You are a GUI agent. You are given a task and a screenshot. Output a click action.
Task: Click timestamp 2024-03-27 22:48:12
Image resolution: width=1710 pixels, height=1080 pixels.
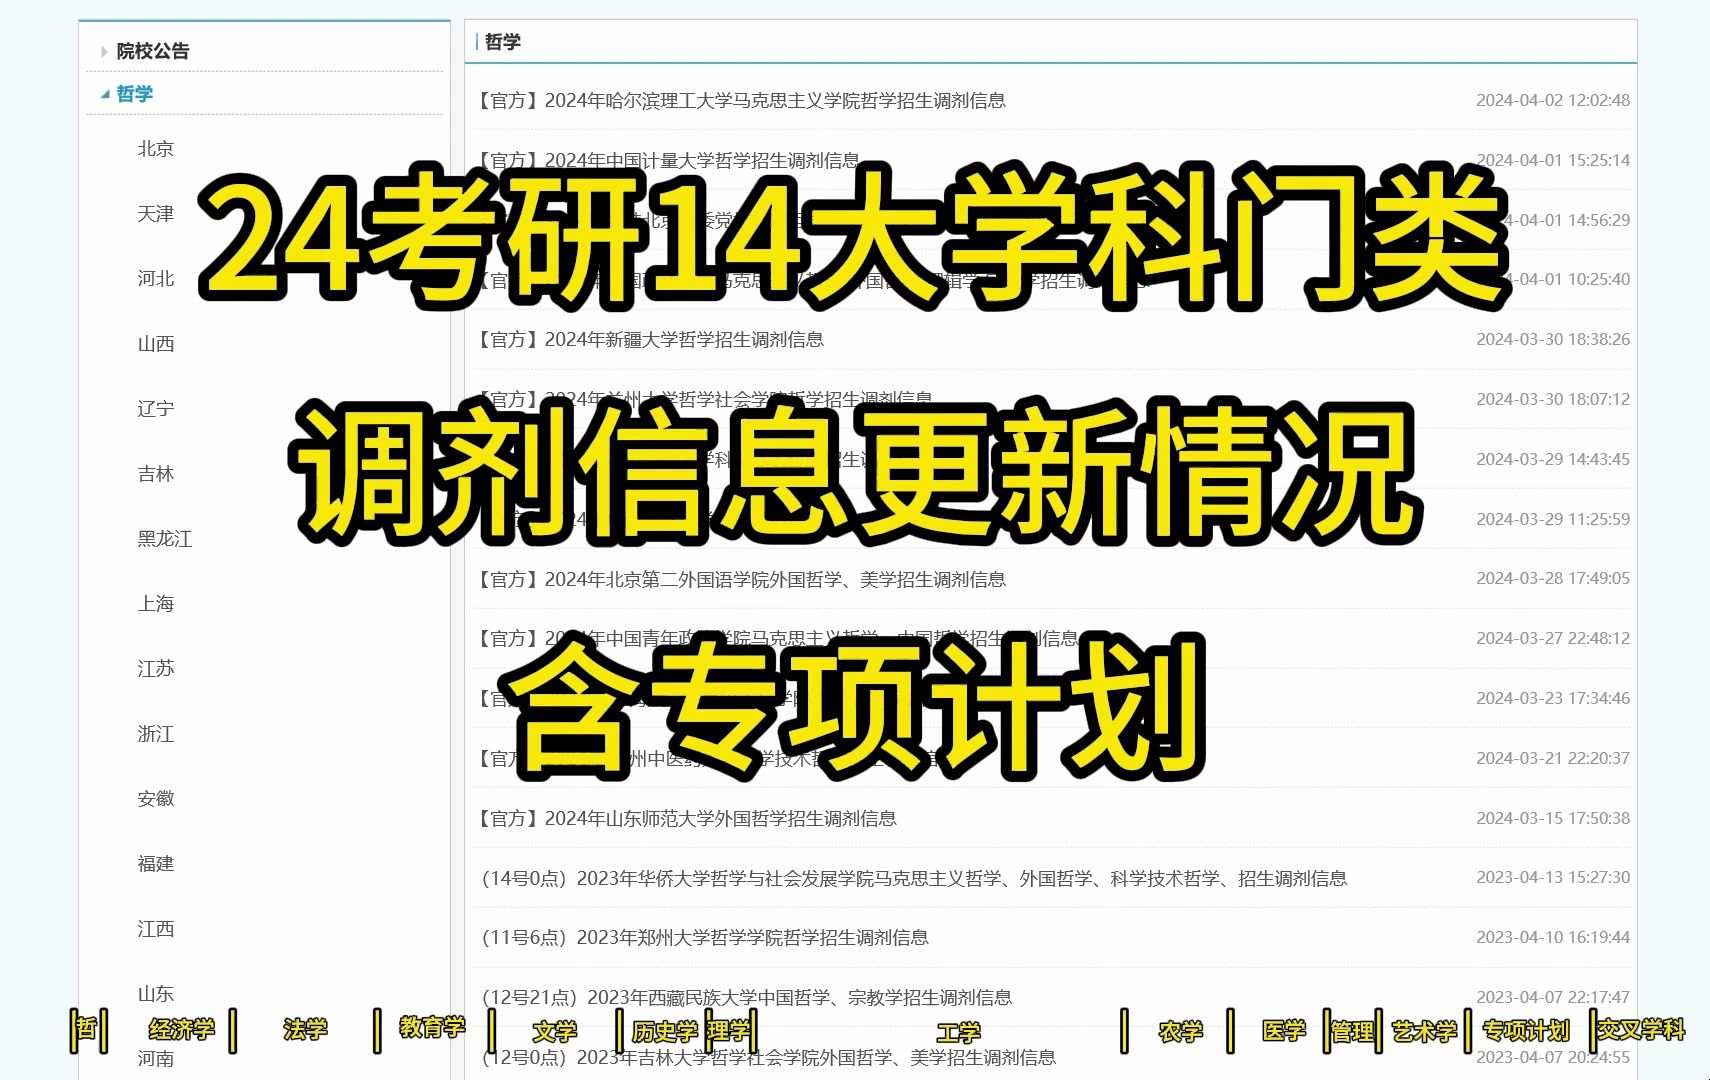[x=1553, y=638]
